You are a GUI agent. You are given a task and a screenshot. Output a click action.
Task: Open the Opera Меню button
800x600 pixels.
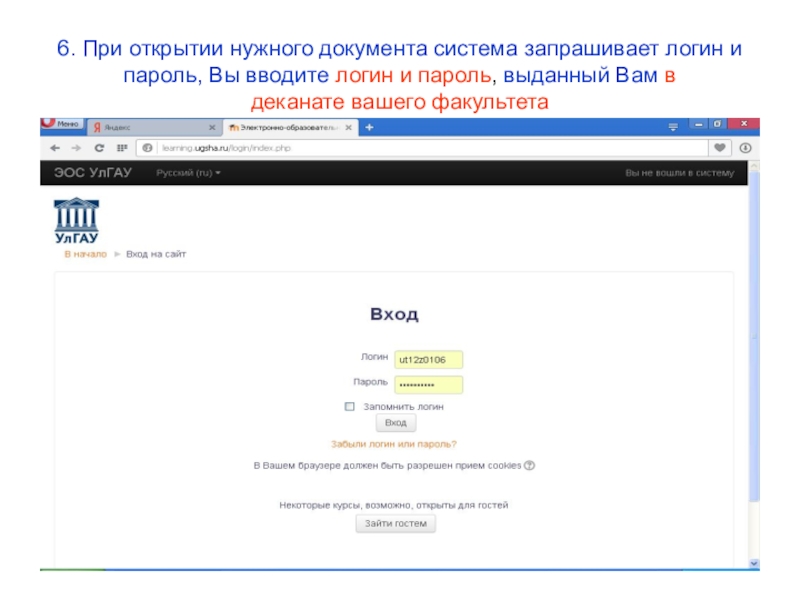pos(60,125)
